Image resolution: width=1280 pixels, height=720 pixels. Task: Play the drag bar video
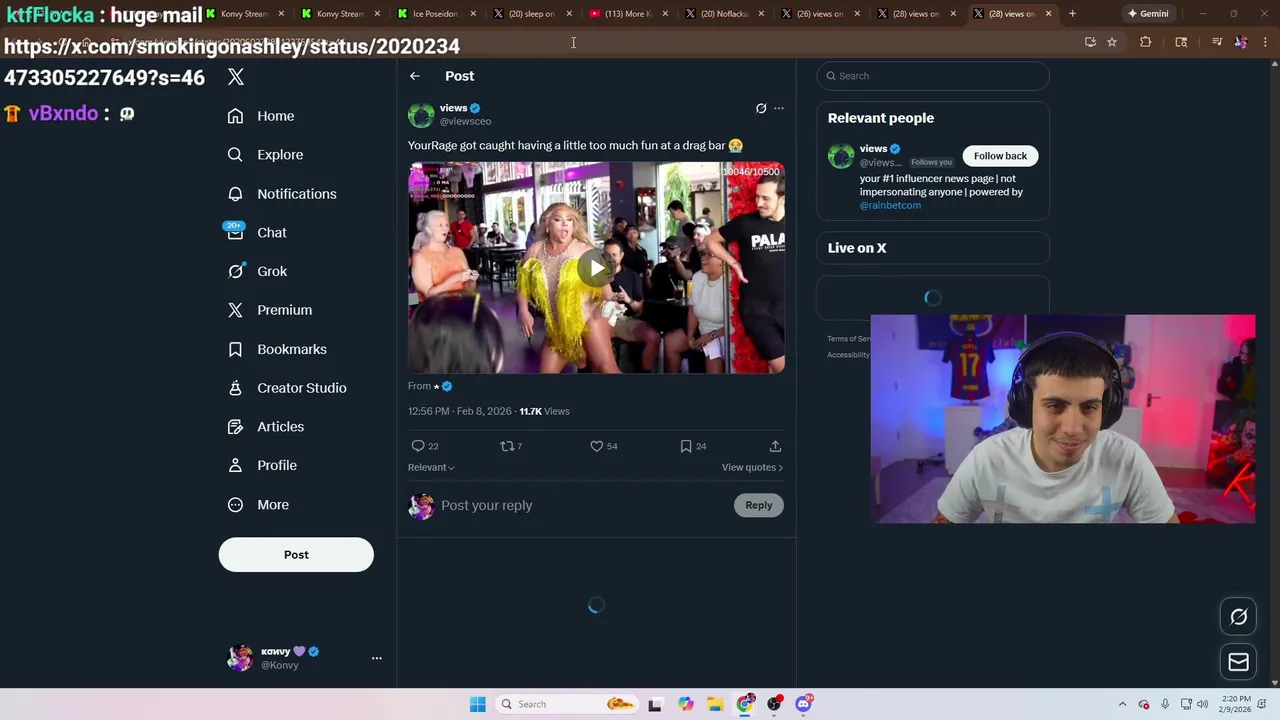tap(596, 268)
